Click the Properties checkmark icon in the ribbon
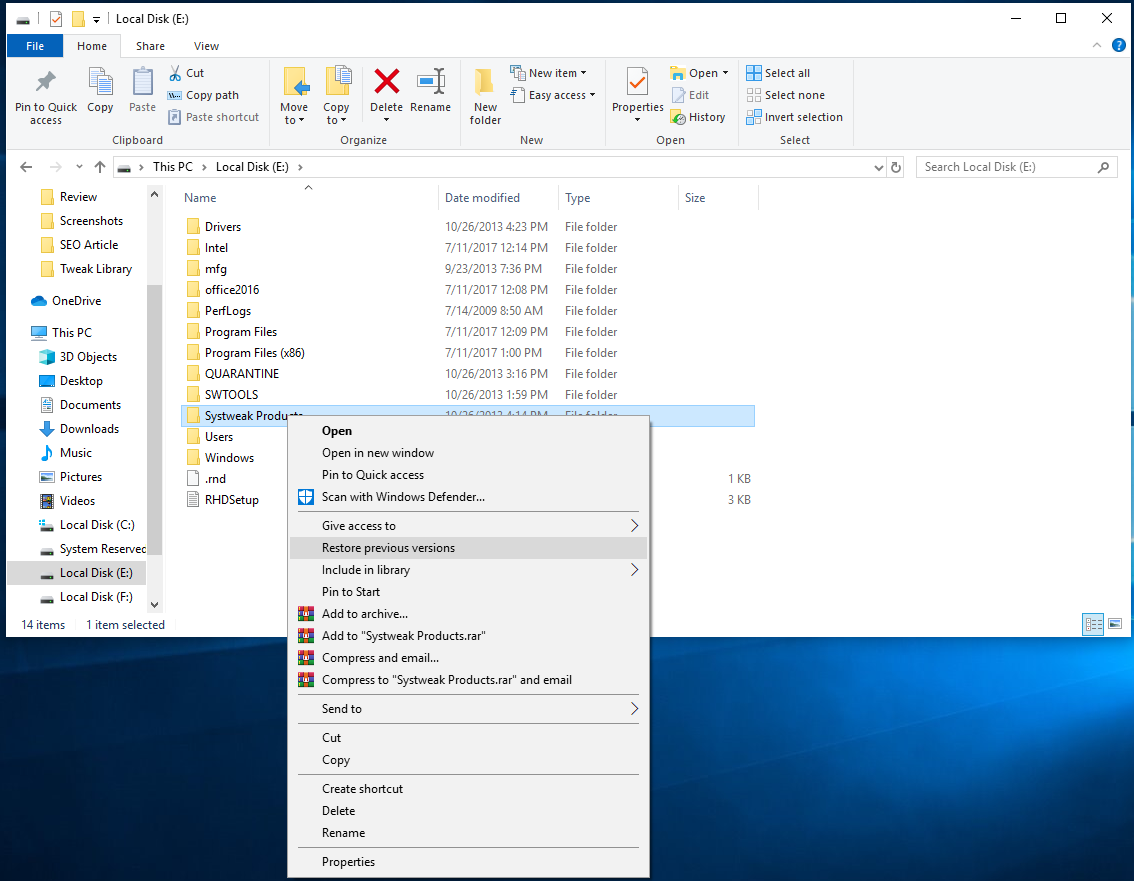The height and width of the screenshot is (881, 1134). [x=637, y=81]
